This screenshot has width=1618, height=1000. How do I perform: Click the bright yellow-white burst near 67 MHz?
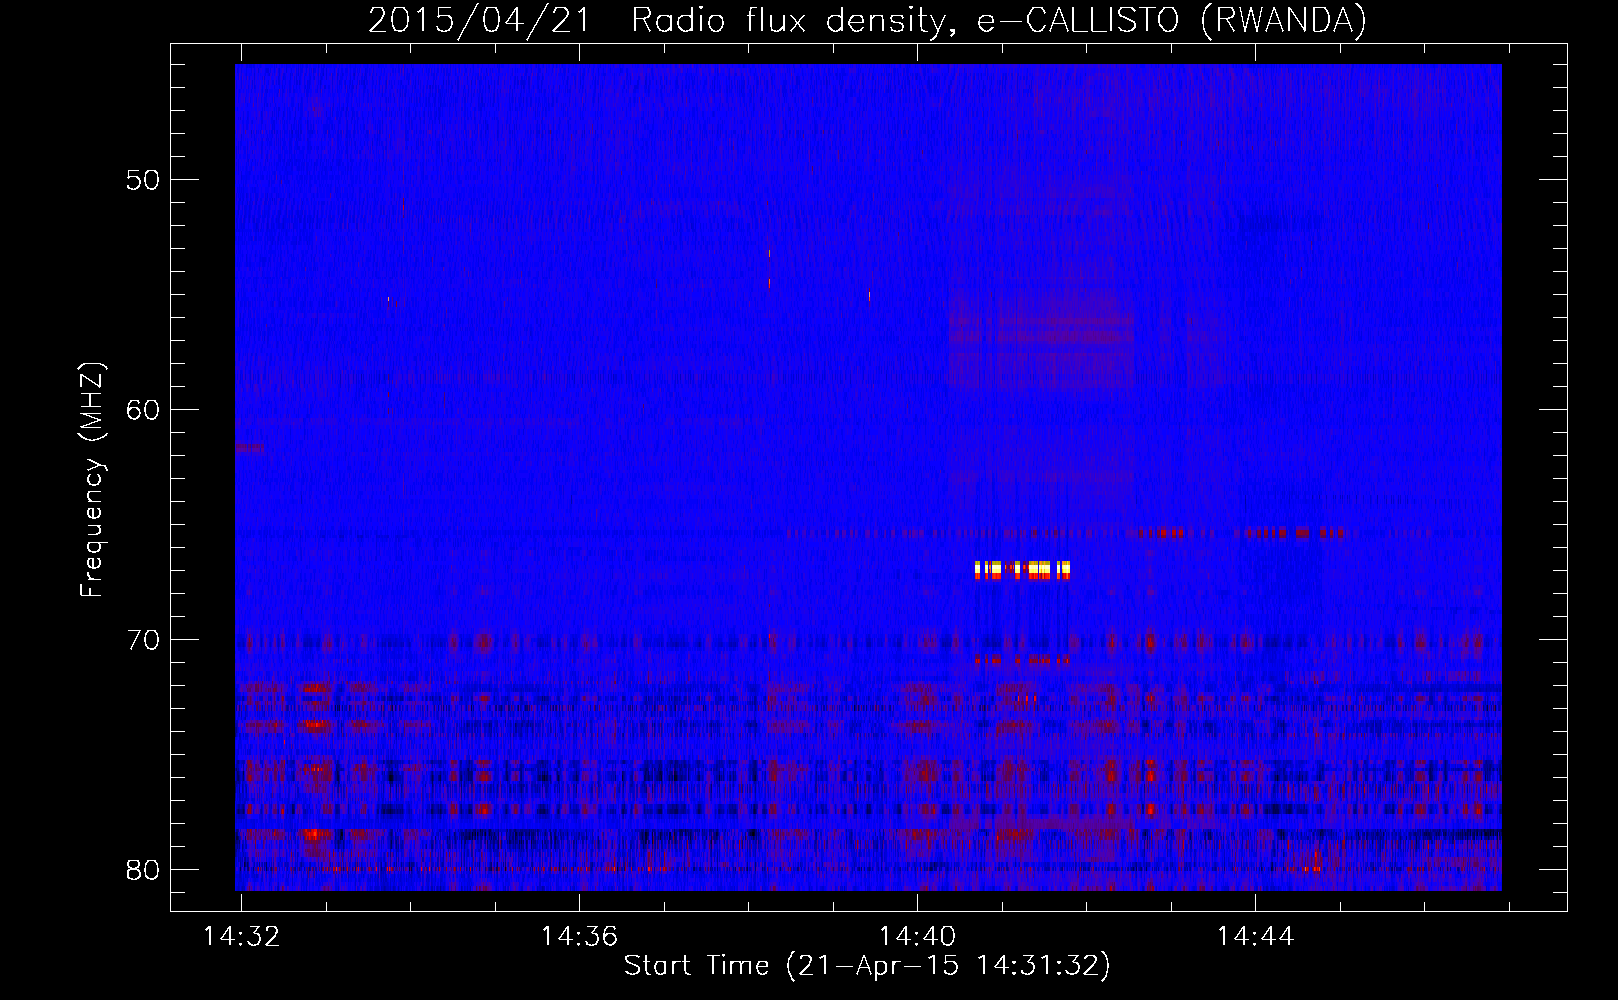point(1023,570)
